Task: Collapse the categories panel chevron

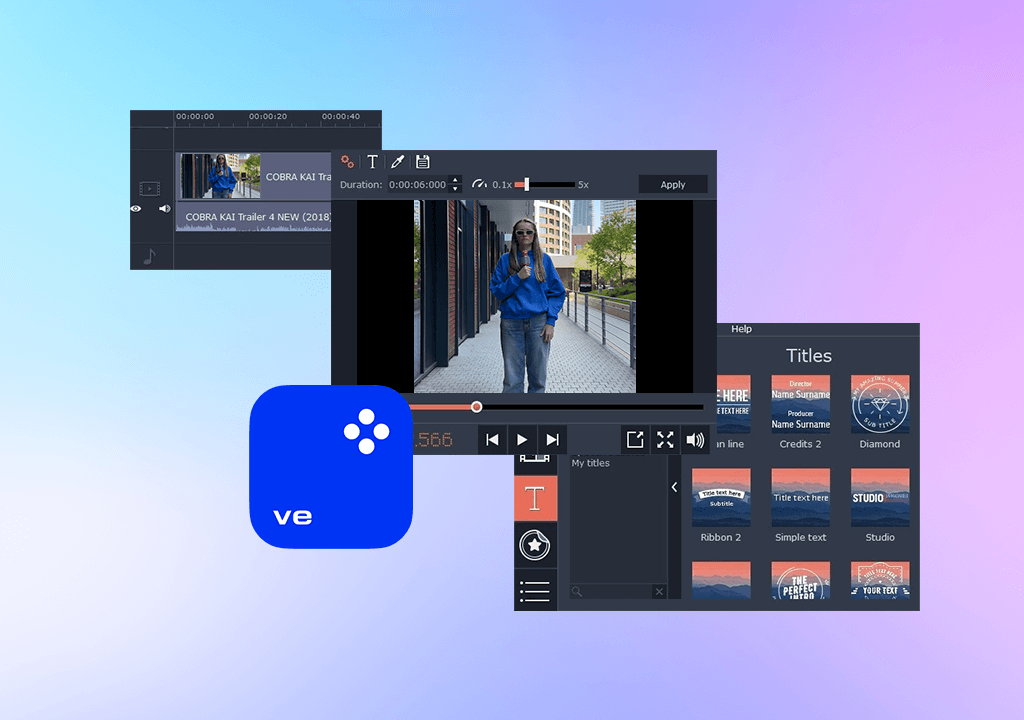Action: point(675,487)
